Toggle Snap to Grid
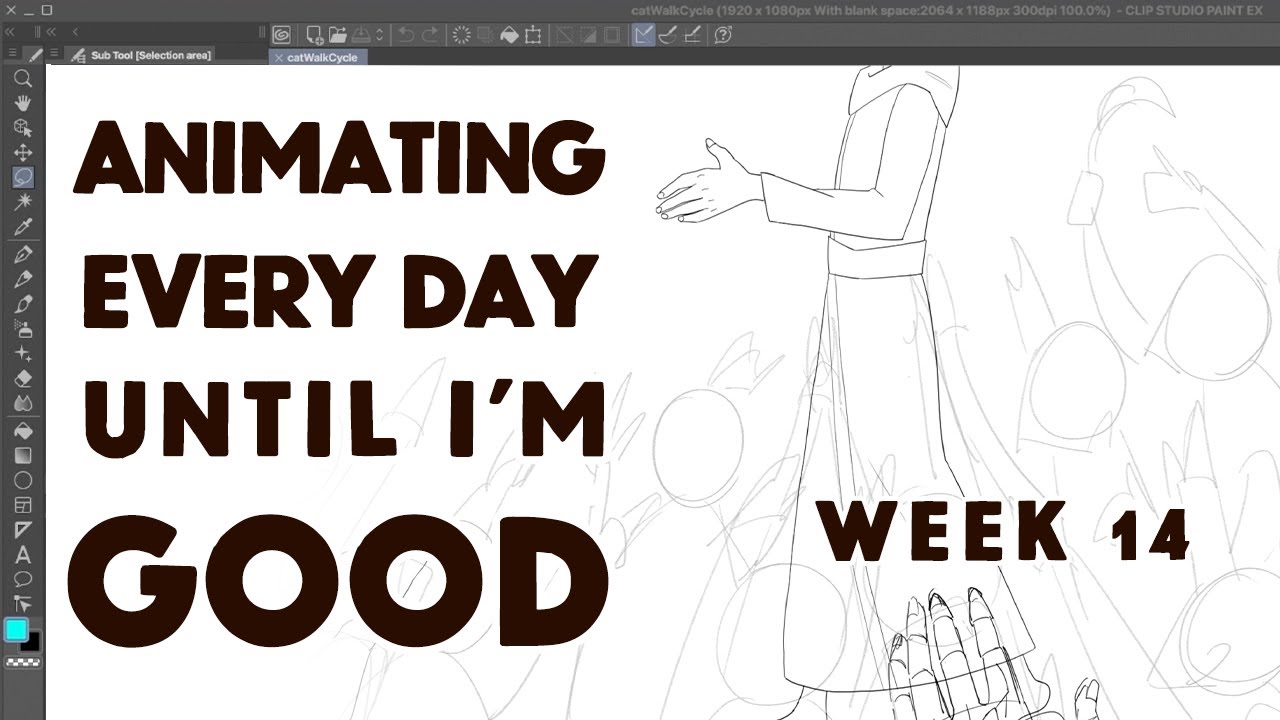Screen dimensions: 1280x720 click(691, 35)
